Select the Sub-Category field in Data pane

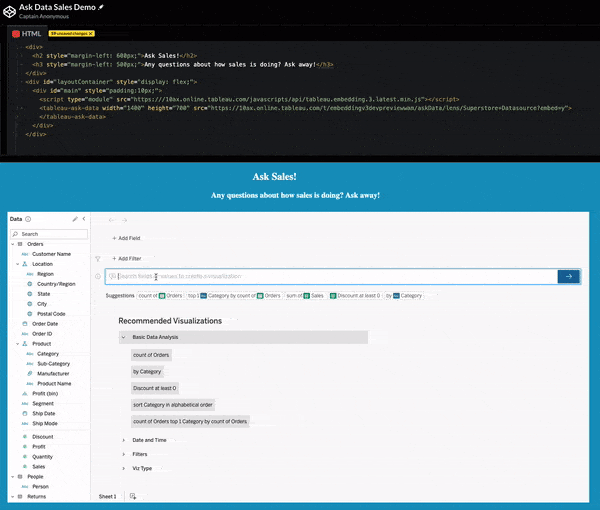[x=53, y=363]
